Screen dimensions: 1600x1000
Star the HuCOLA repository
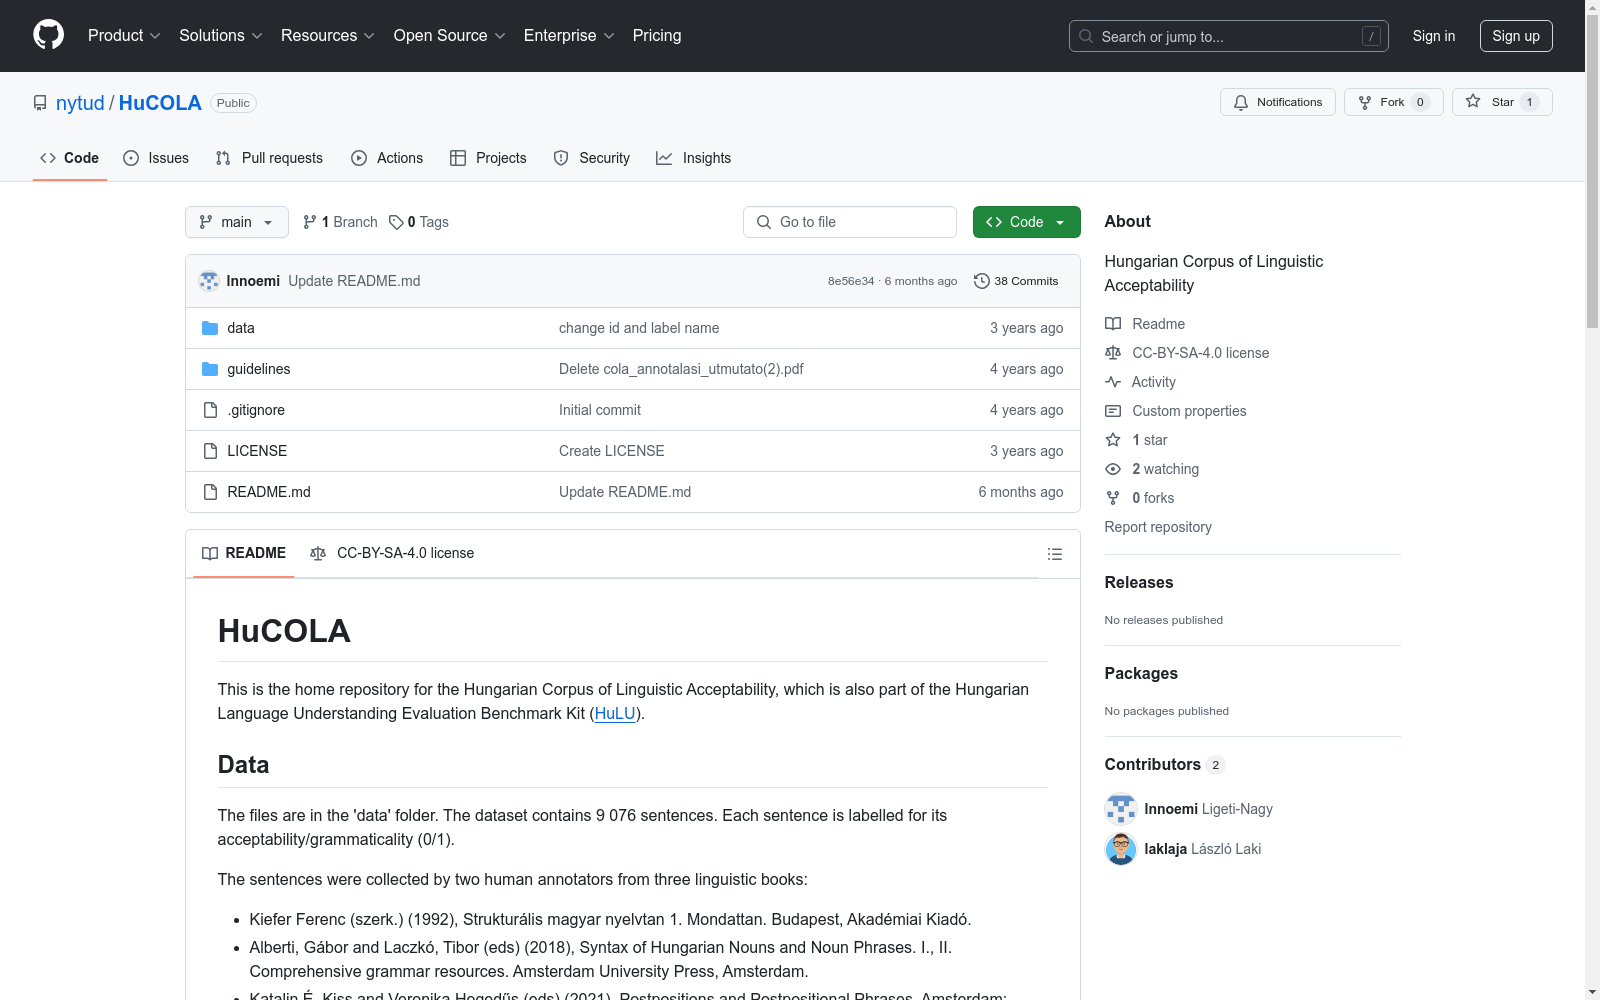pos(1502,102)
